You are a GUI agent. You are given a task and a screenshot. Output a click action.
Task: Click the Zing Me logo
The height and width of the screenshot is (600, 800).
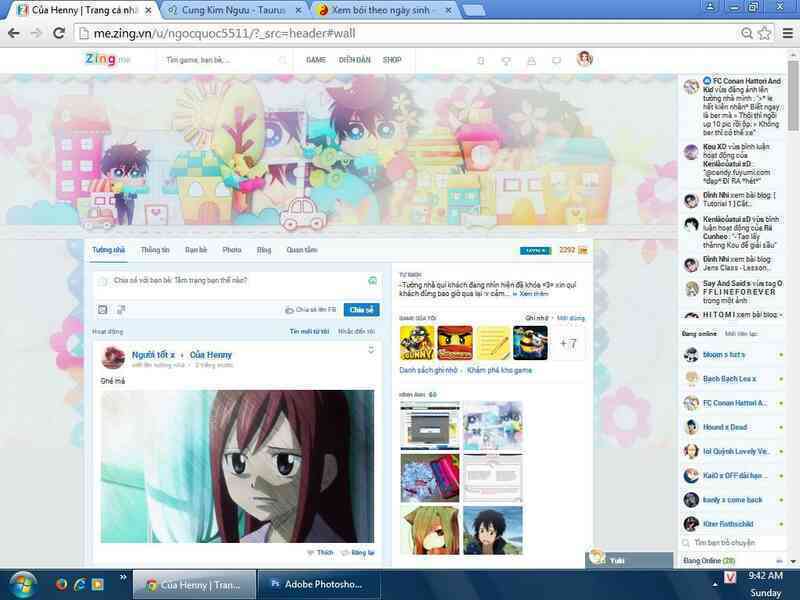click(108, 59)
